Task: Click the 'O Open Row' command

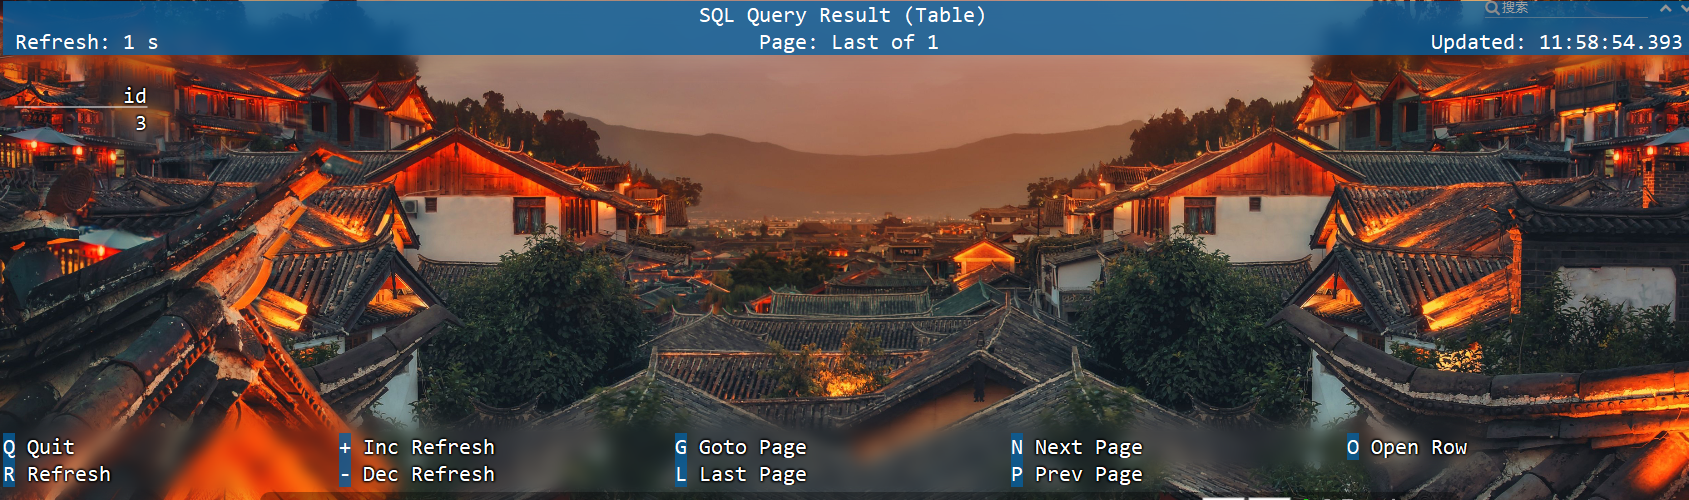Action: 1407,447
